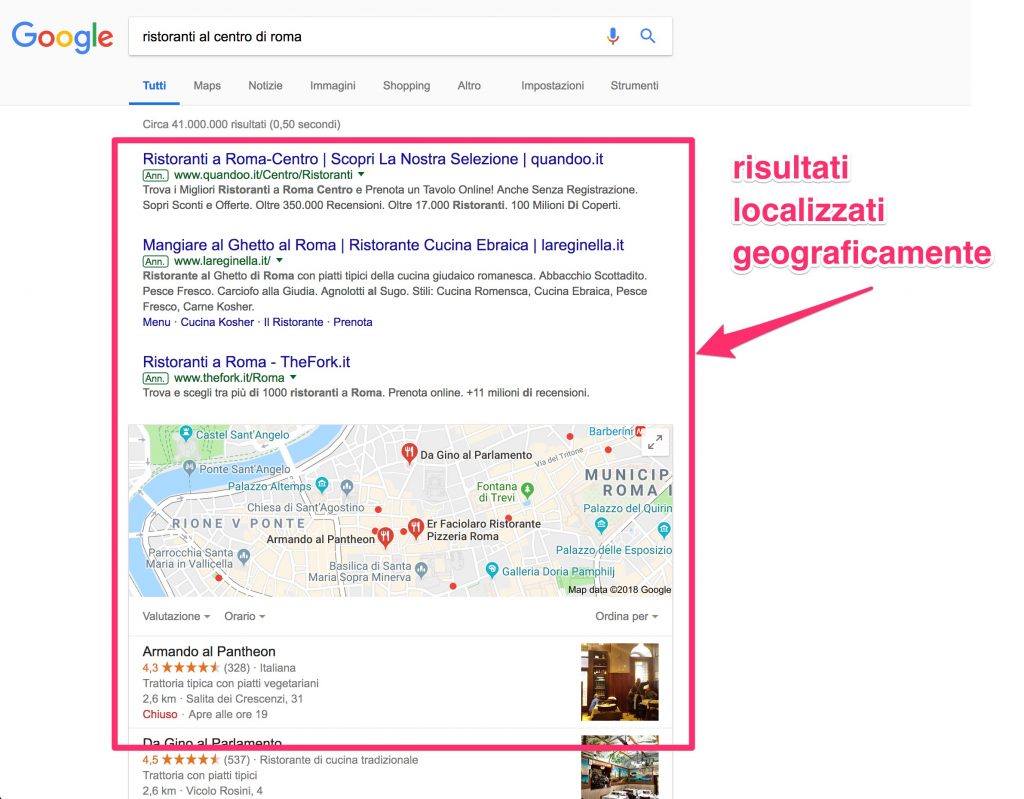The image size is (1024, 799).
Task: Open the Ristoranti a Roma-Centro quandoo.it result
Action: (373, 159)
